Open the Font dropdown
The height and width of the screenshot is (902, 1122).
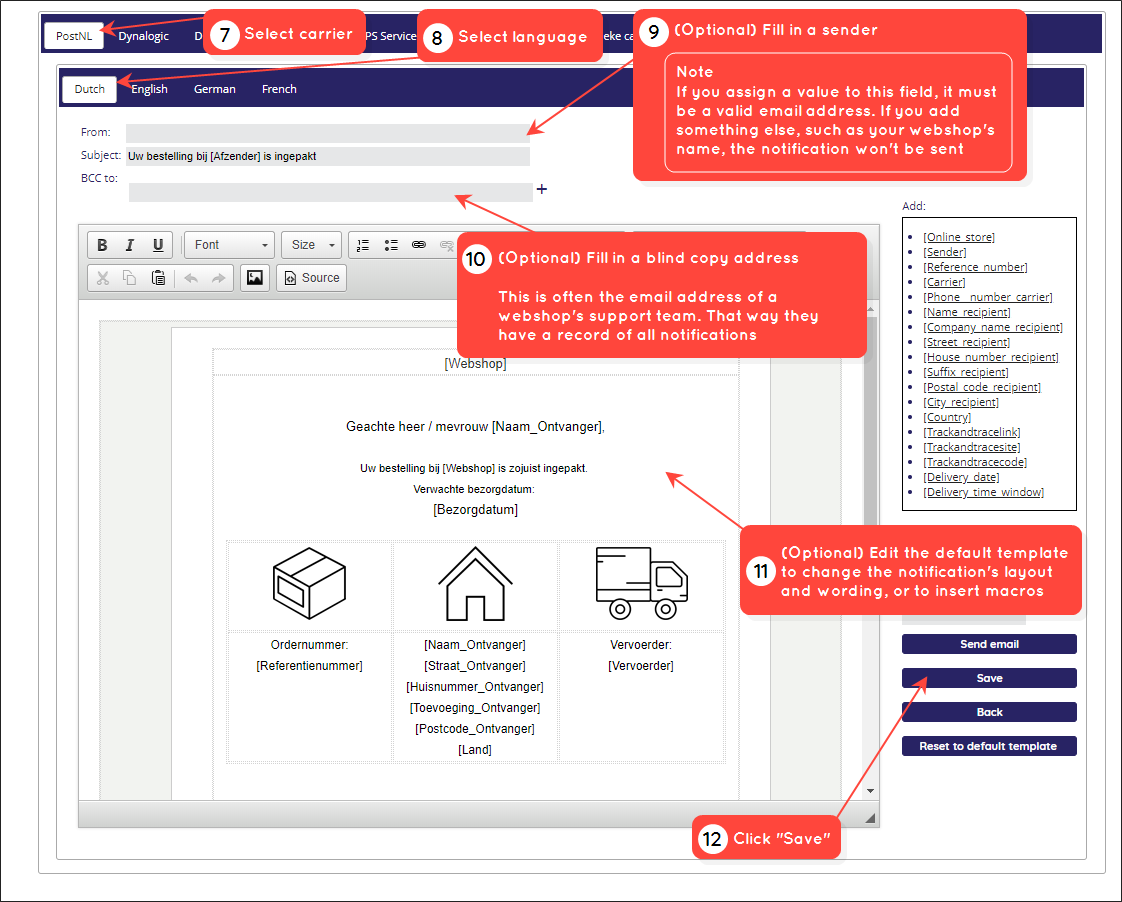click(229, 245)
